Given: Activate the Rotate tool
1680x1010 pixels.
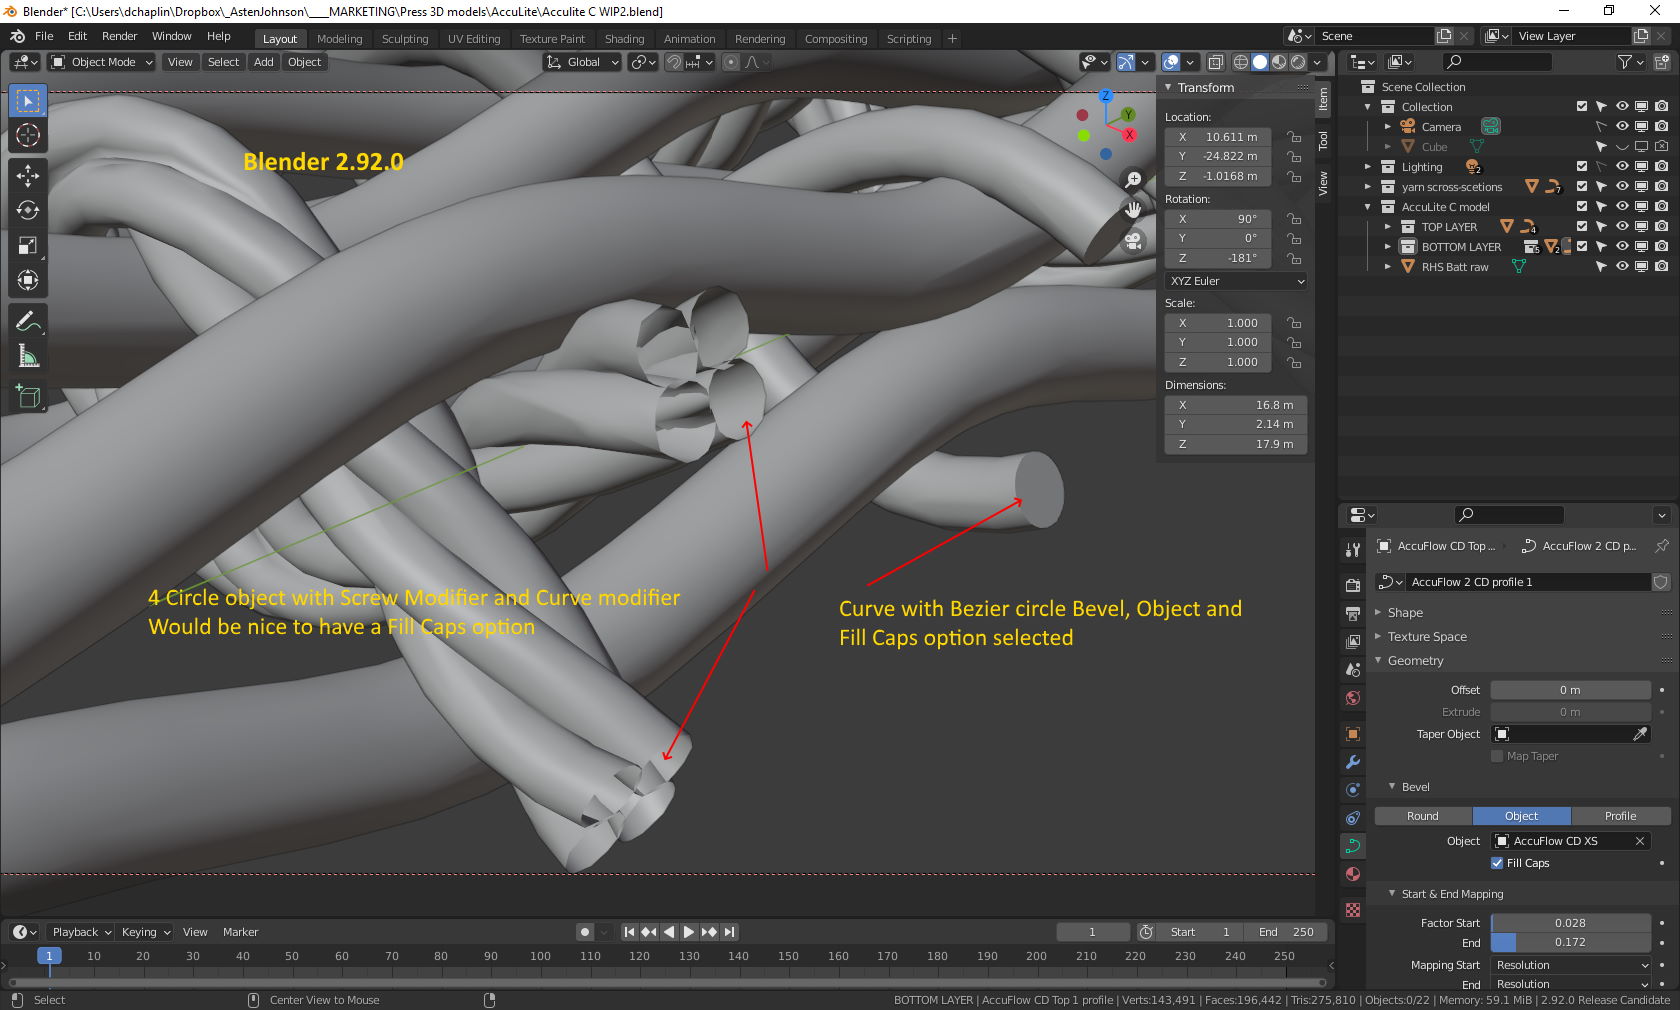Looking at the screenshot, I should (28, 211).
